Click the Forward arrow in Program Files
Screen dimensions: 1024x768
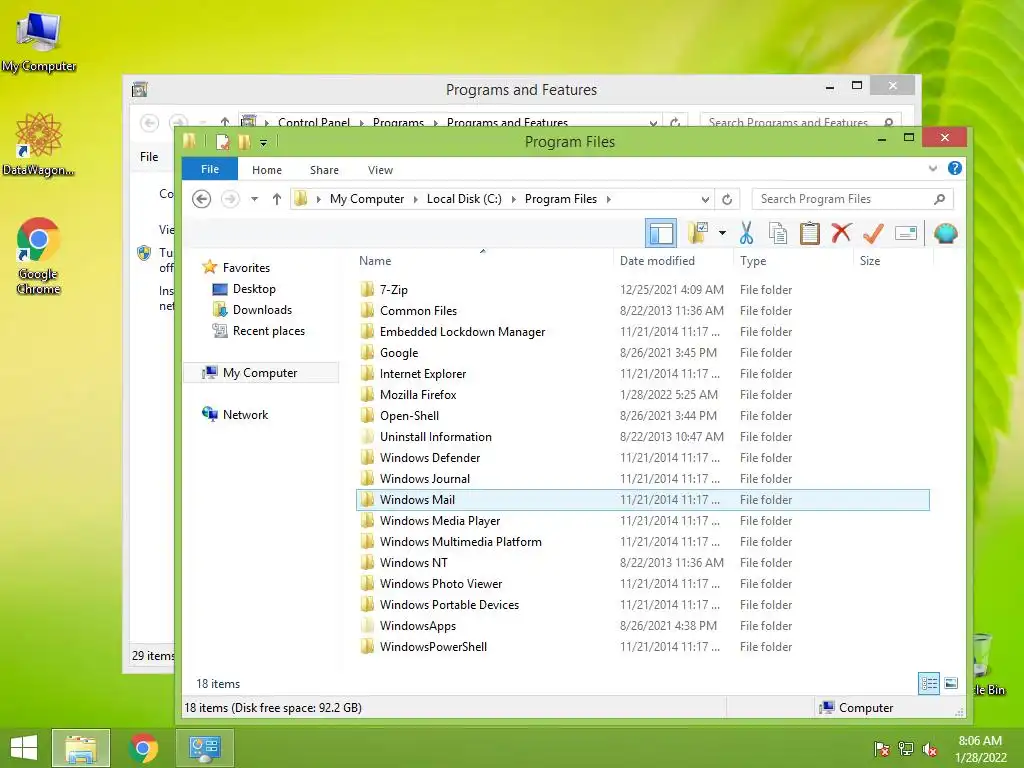[230, 199]
